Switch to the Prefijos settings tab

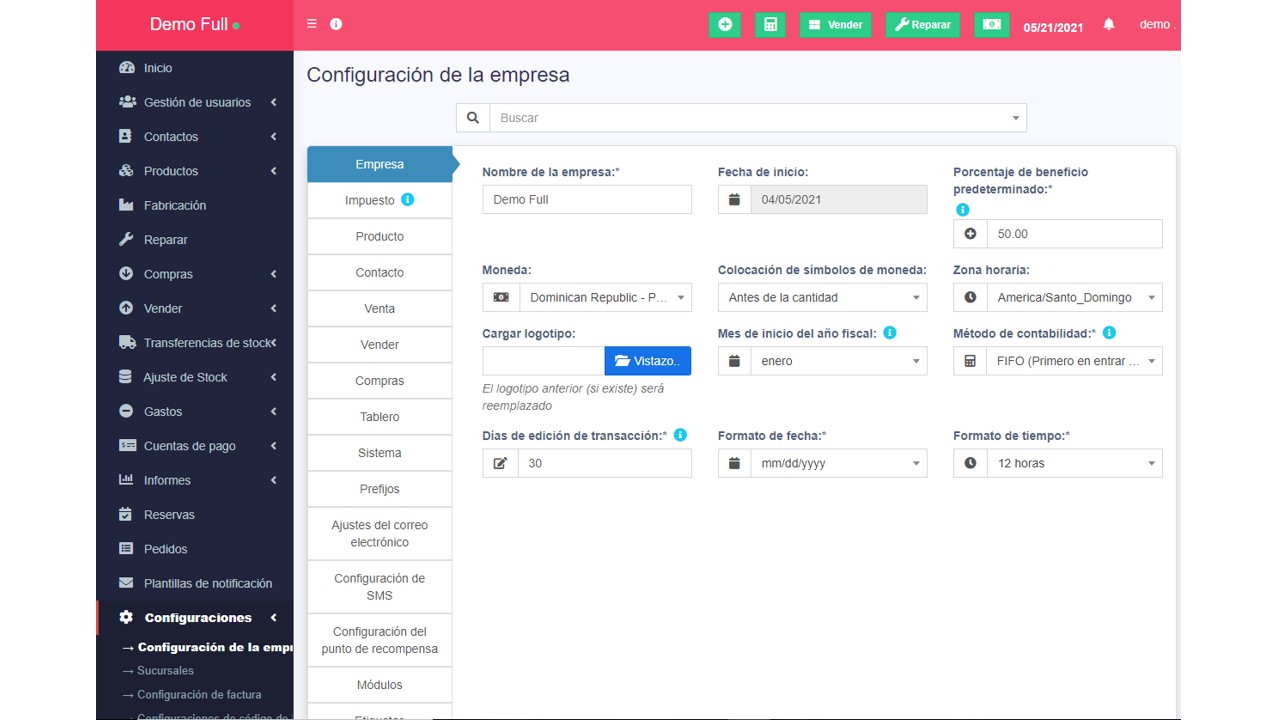click(x=380, y=489)
